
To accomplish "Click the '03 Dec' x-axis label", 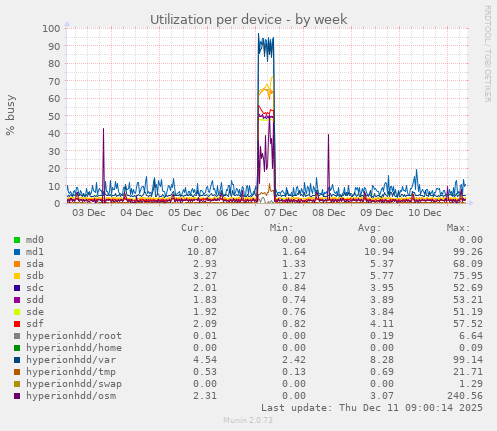I will pos(89,213).
